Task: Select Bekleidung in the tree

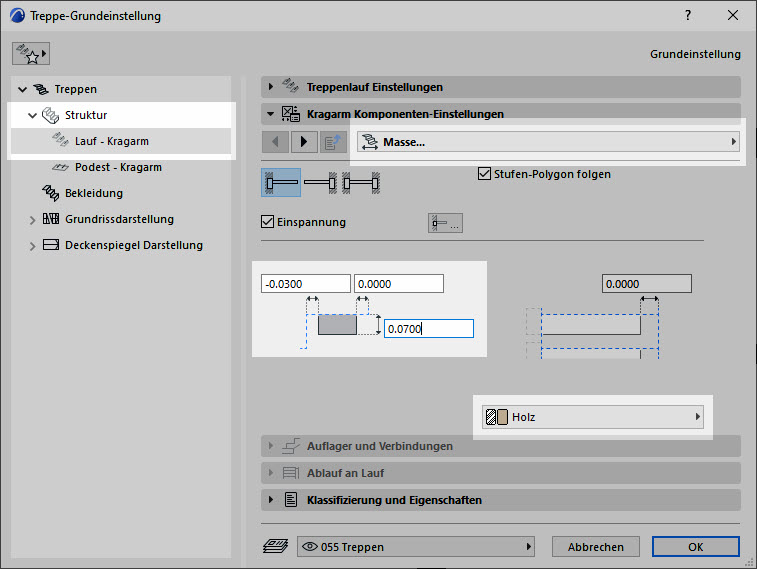Action: [x=94, y=193]
